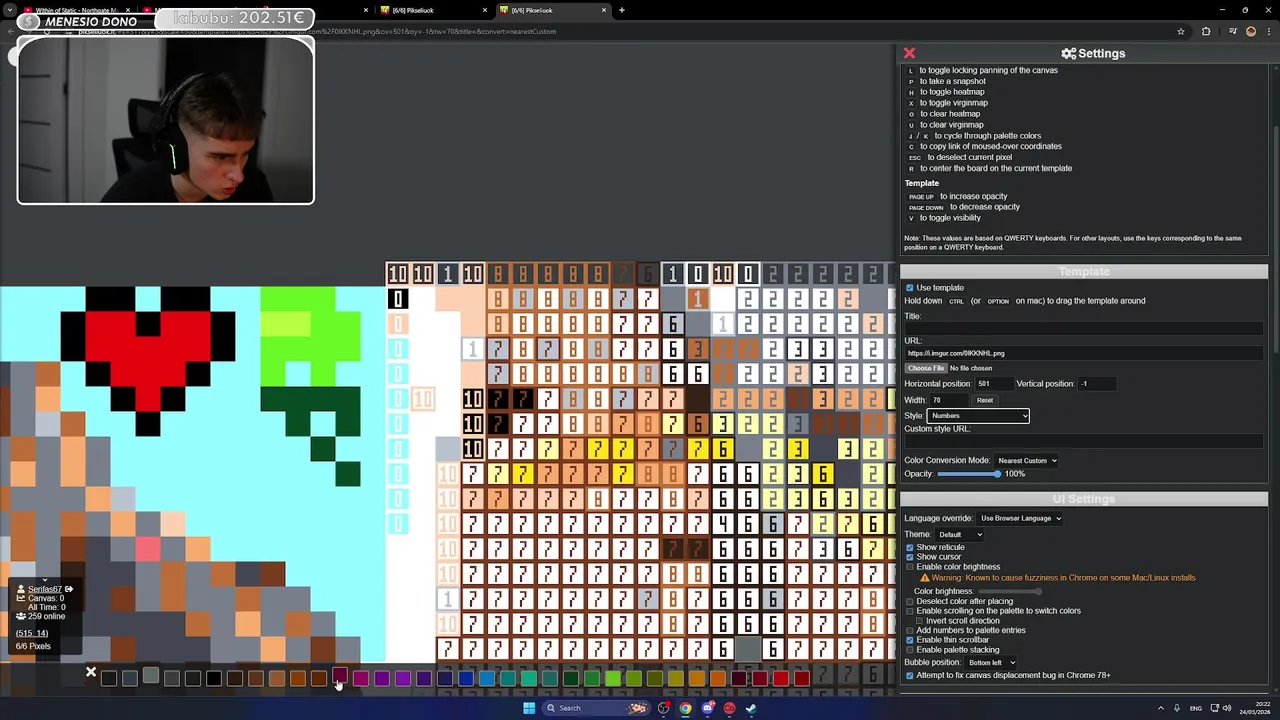The image size is (1280, 720).
Task: Click the browser address bar URL
Action: pyautogui.click(x=316, y=31)
